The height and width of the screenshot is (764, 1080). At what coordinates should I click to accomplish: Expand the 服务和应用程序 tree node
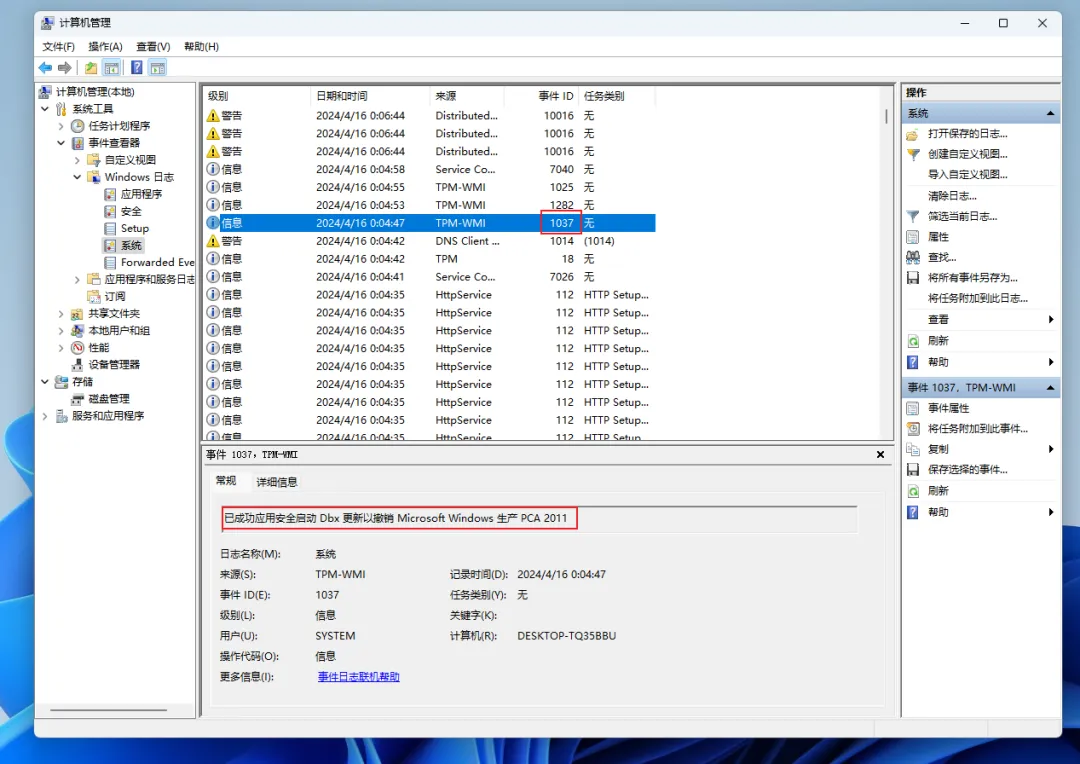tap(45, 416)
